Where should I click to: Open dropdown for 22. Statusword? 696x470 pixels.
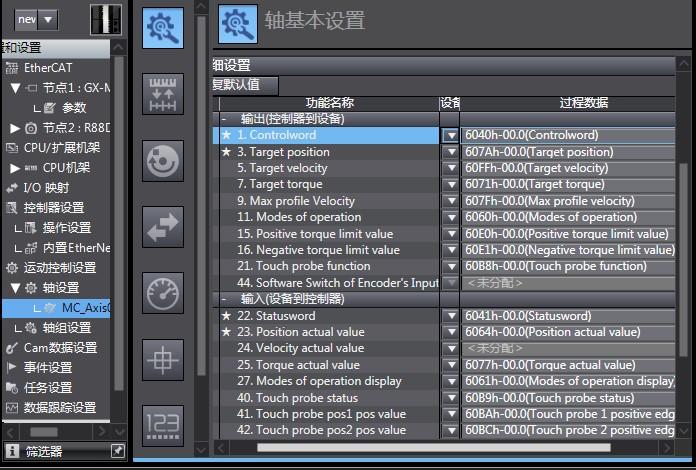451,316
